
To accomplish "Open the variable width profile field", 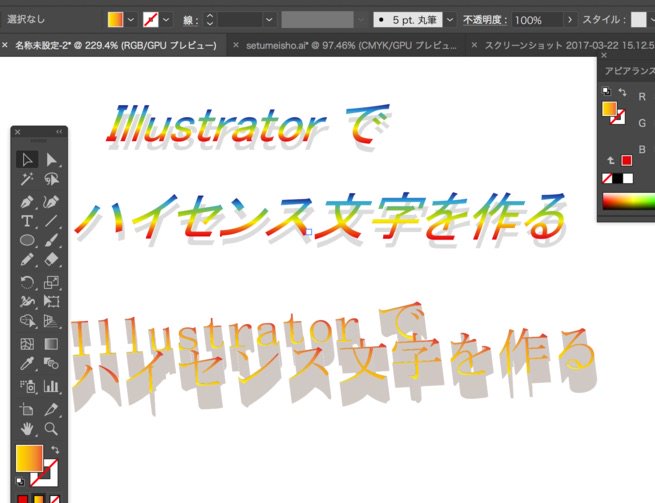I will 317,20.
